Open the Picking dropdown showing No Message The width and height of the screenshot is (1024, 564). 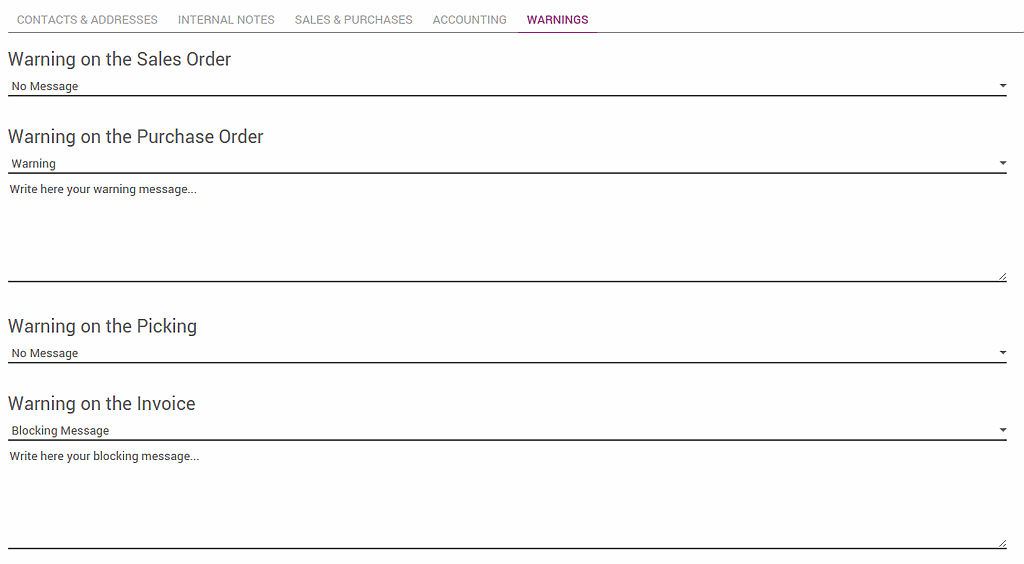point(500,353)
